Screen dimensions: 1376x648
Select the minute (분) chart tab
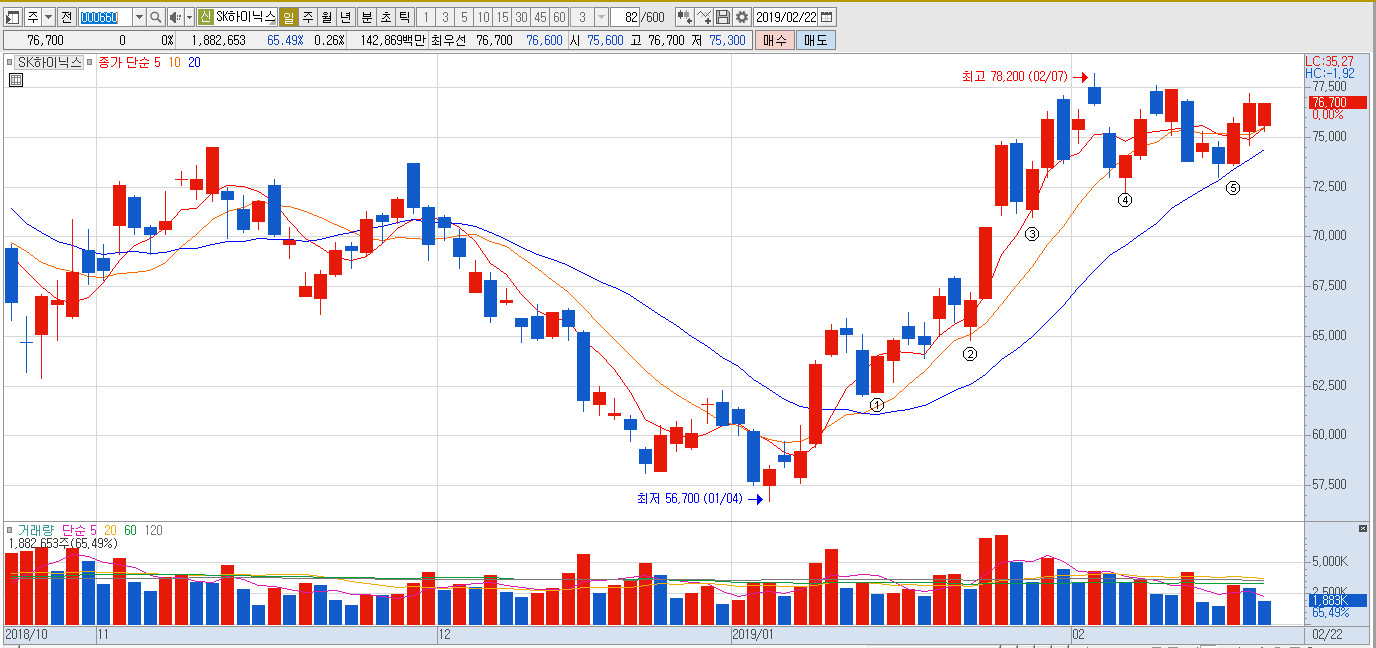(x=366, y=17)
